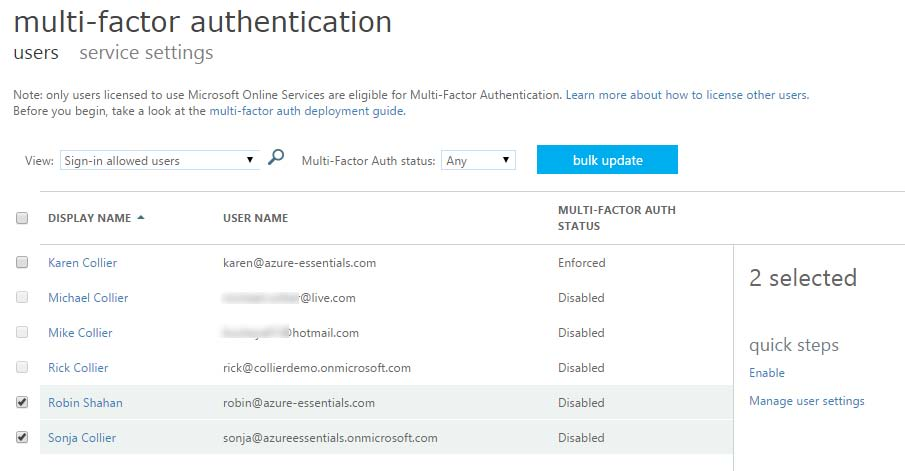Open the View dropdown for sign-in users
The width and height of the screenshot is (905, 471).
point(159,160)
